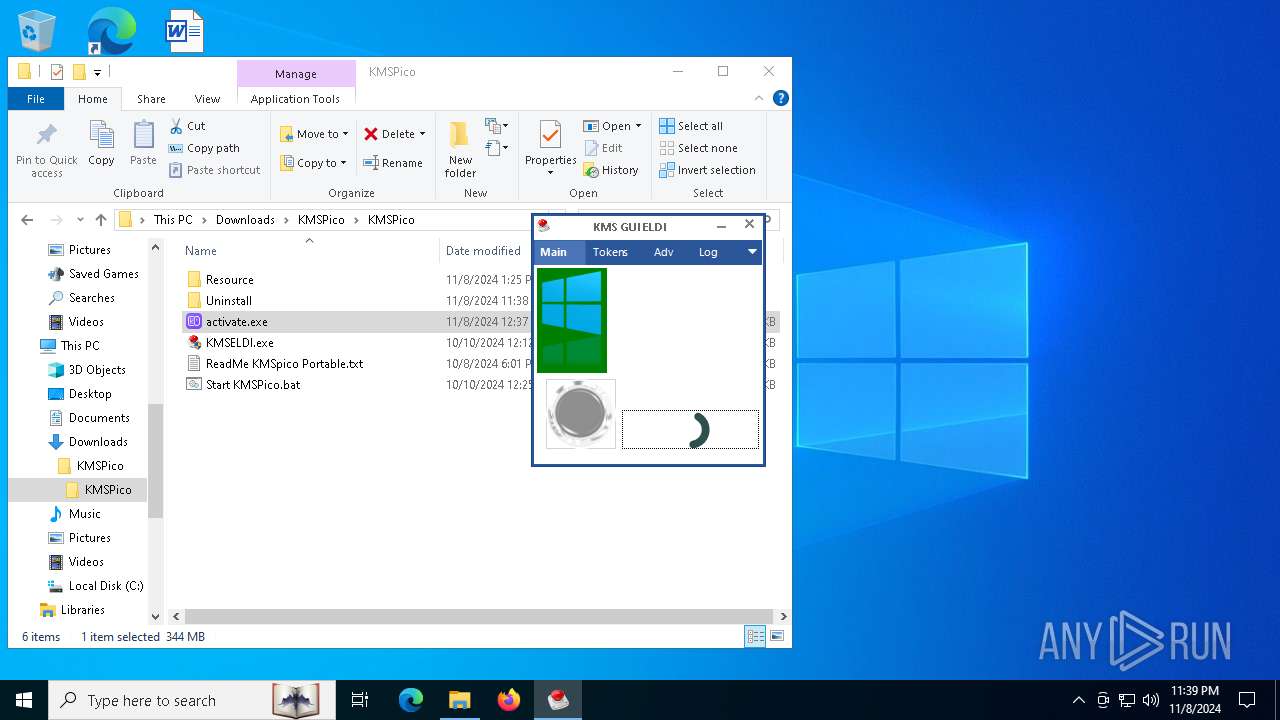Open the Move to dropdown

point(314,134)
